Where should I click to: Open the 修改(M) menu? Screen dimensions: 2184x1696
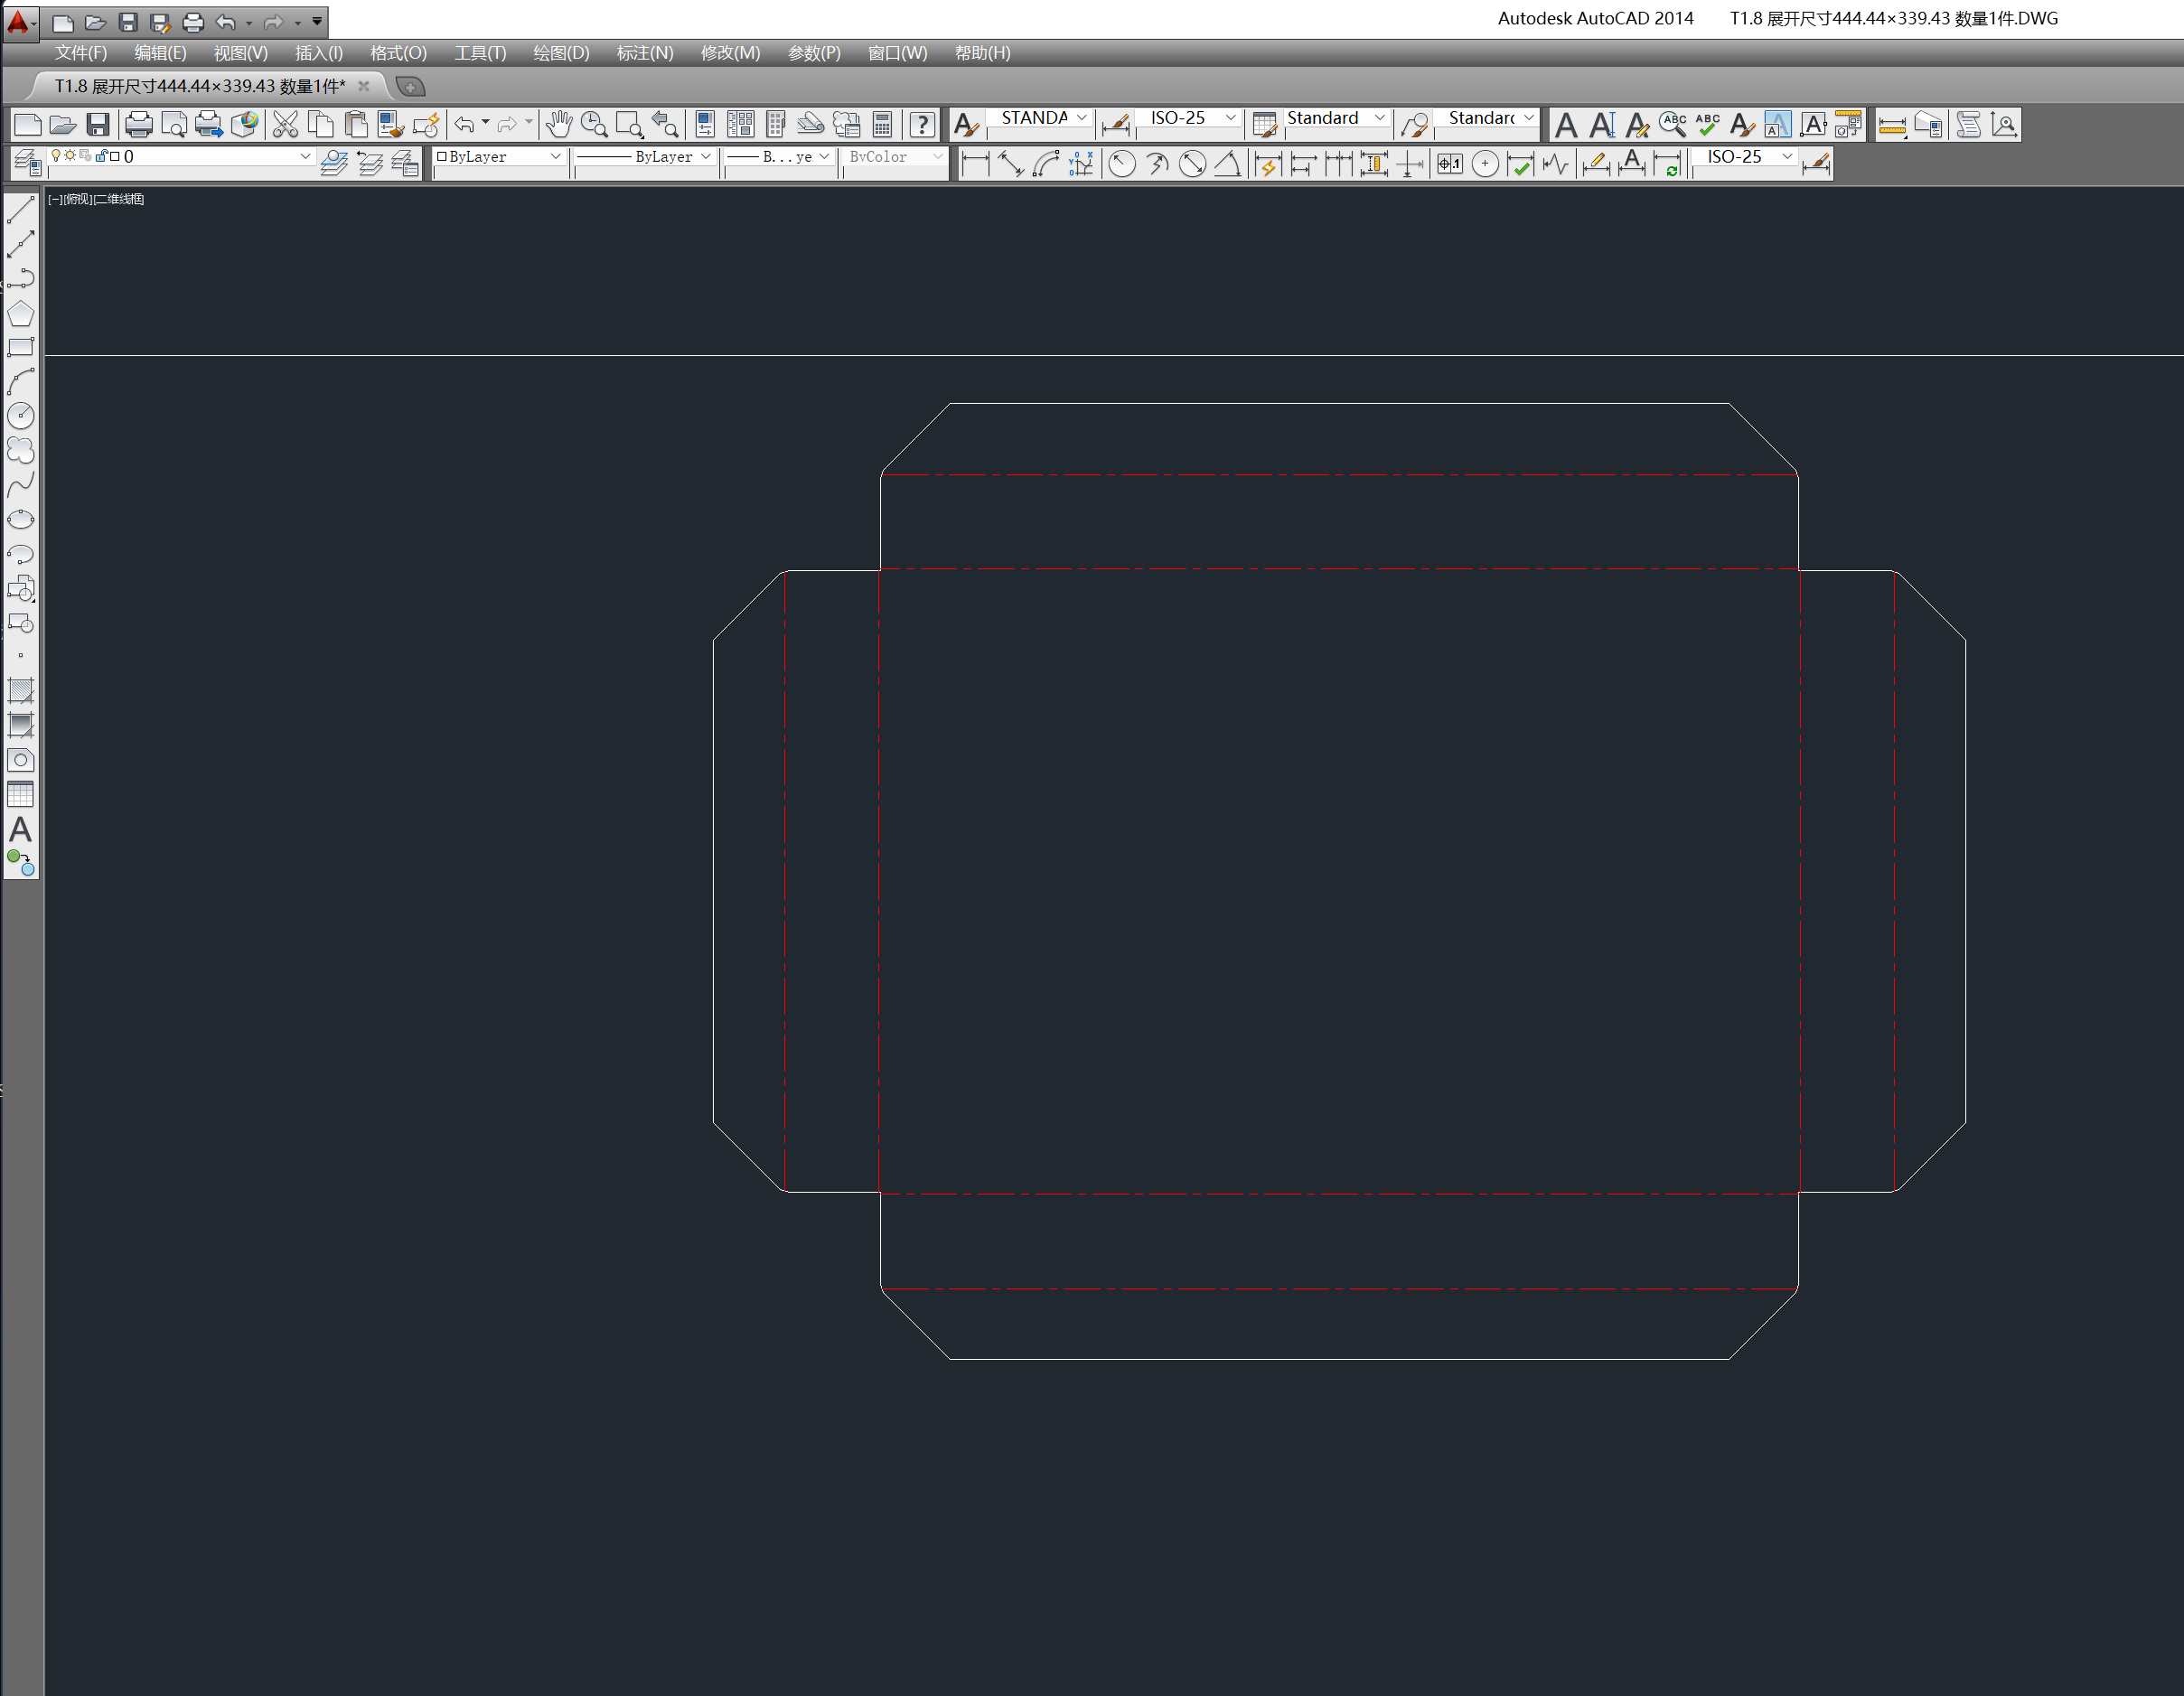point(730,53)
